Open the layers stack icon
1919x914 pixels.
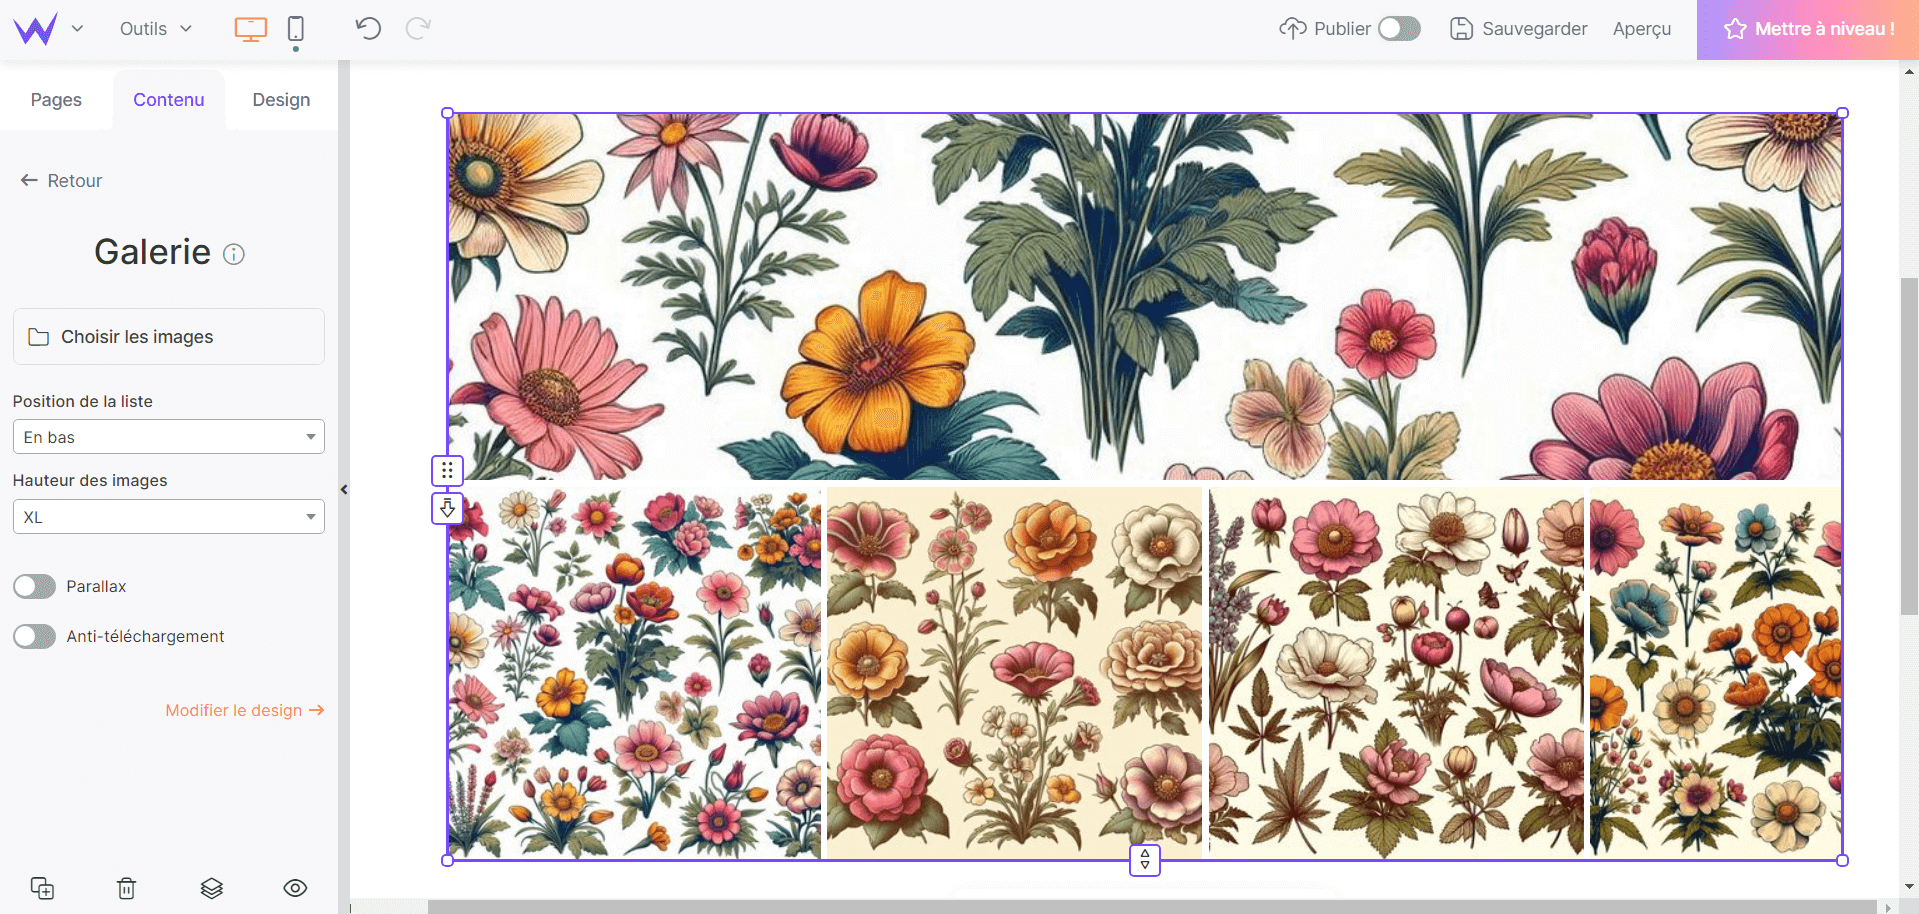click(x=211, y=888)
